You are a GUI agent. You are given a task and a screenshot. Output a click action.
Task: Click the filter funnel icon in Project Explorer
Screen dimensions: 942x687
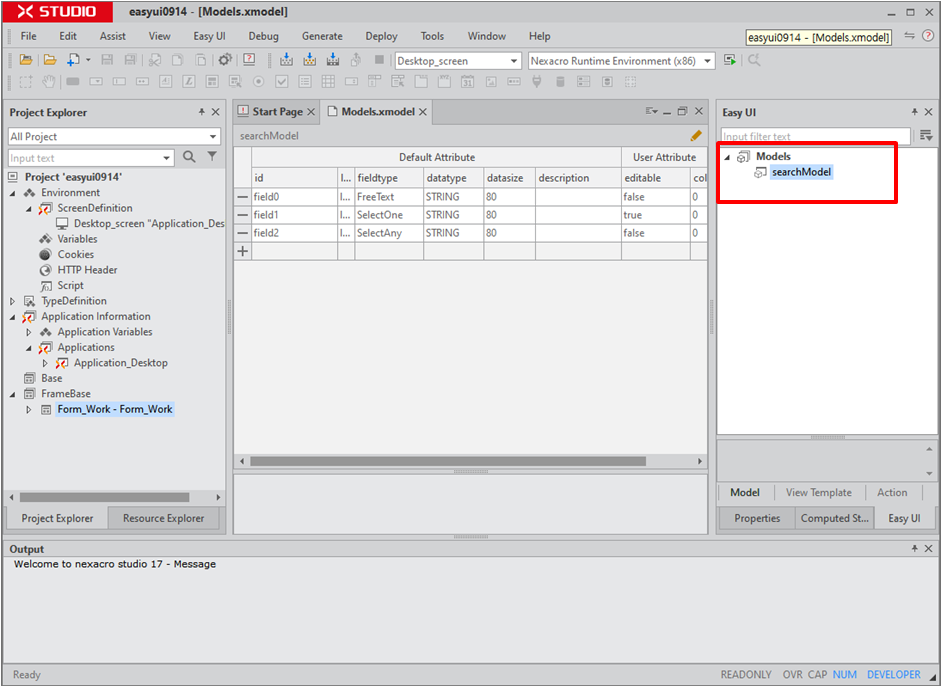pyautogui.click(x=212, y=157)
